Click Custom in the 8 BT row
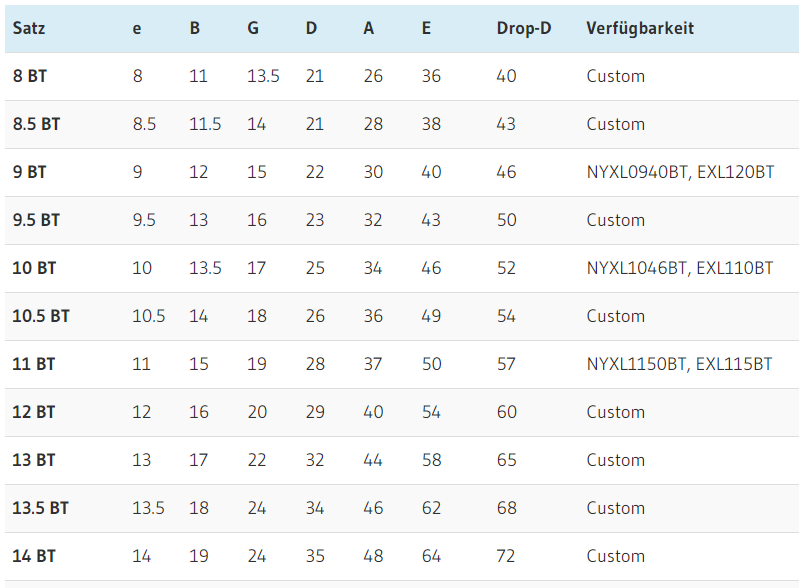 (x=615, y=76)
